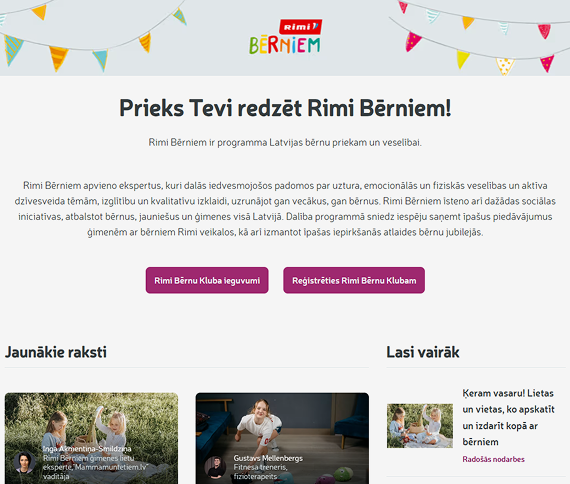The width and height of the screenshot is (570, 484).
Task: Click the Jaunākie raksti heading
Action: click(56, 352)
